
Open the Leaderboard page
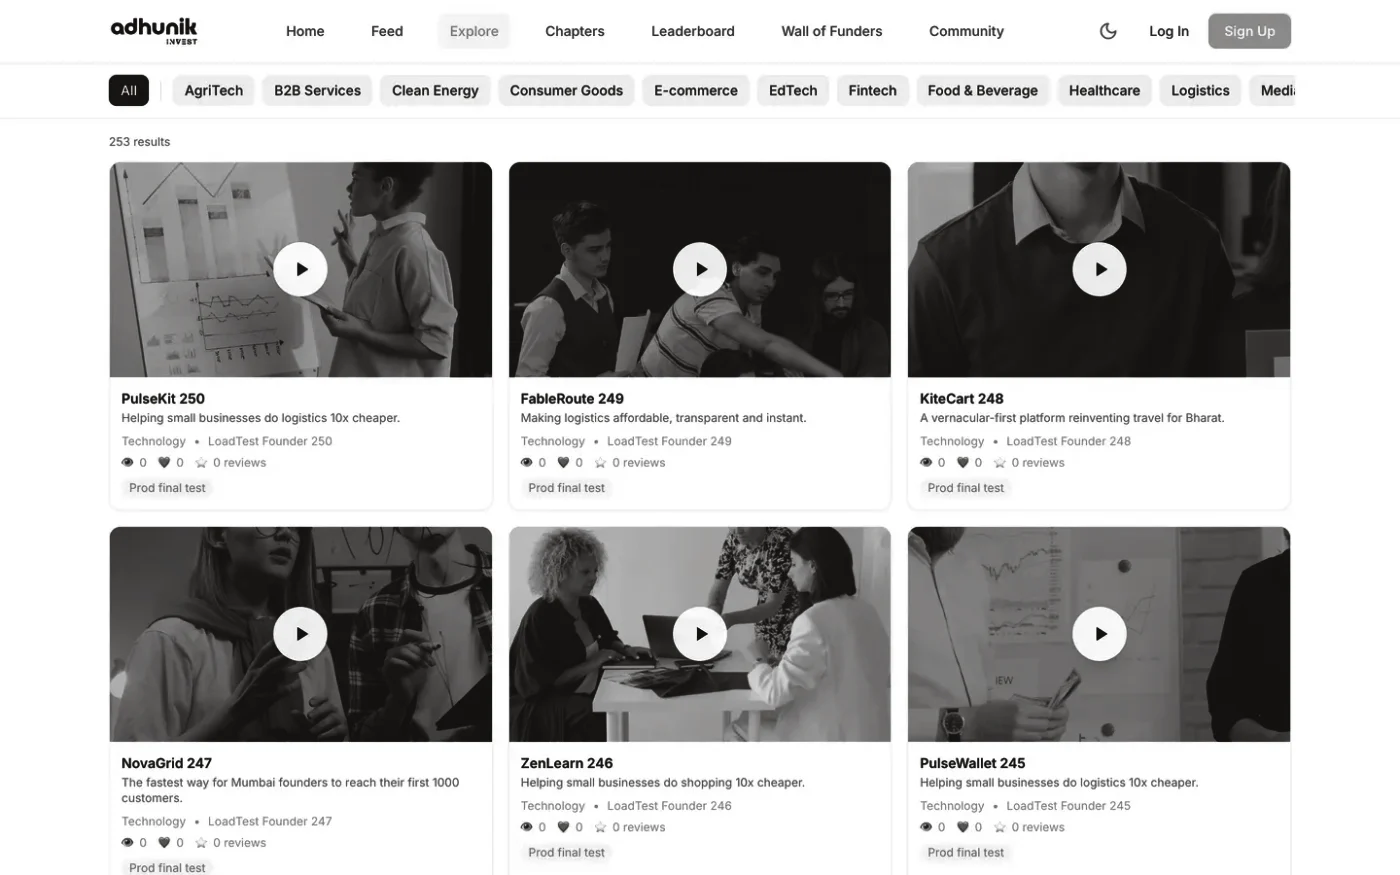click(693, 31)
